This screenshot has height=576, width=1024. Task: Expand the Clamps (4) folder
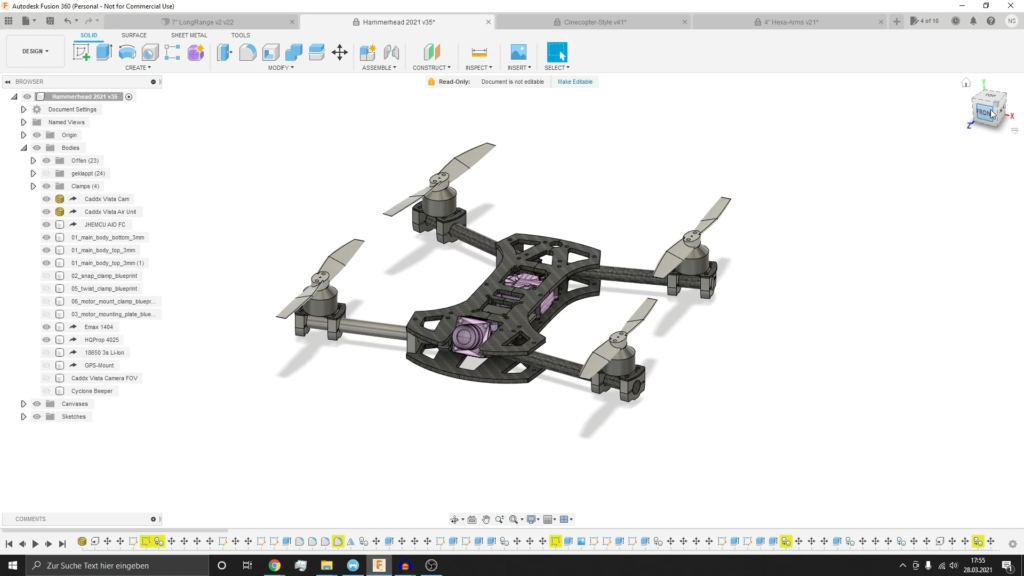(x=33, y=186)
